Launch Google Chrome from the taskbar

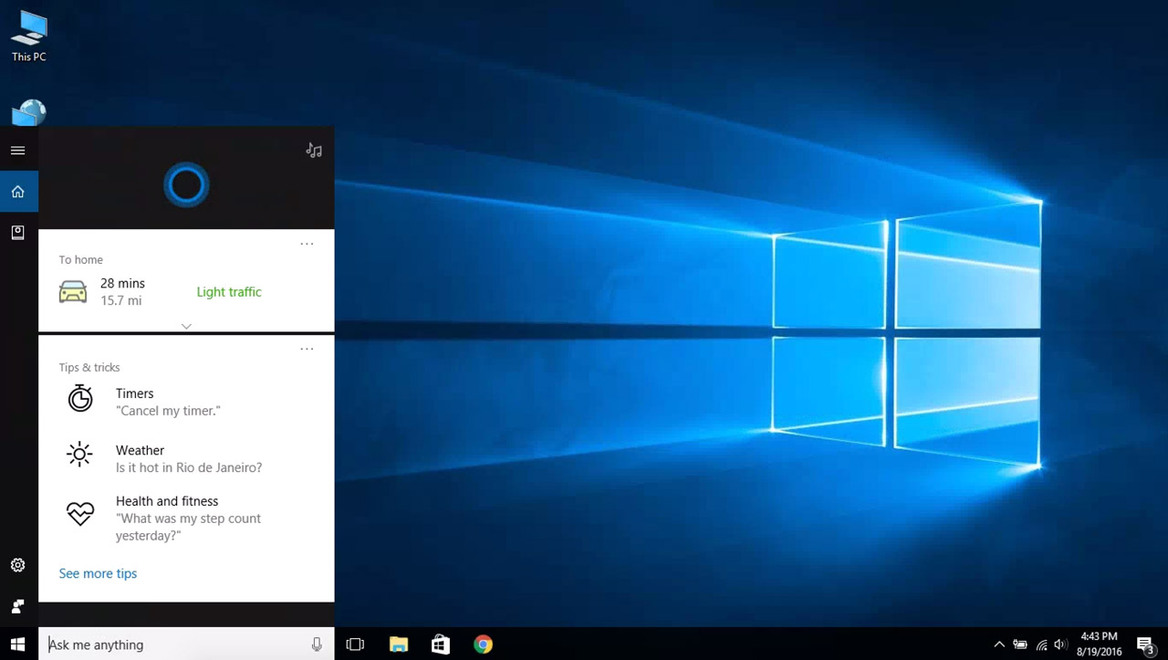pyautogui.click(x=483, y=645)
